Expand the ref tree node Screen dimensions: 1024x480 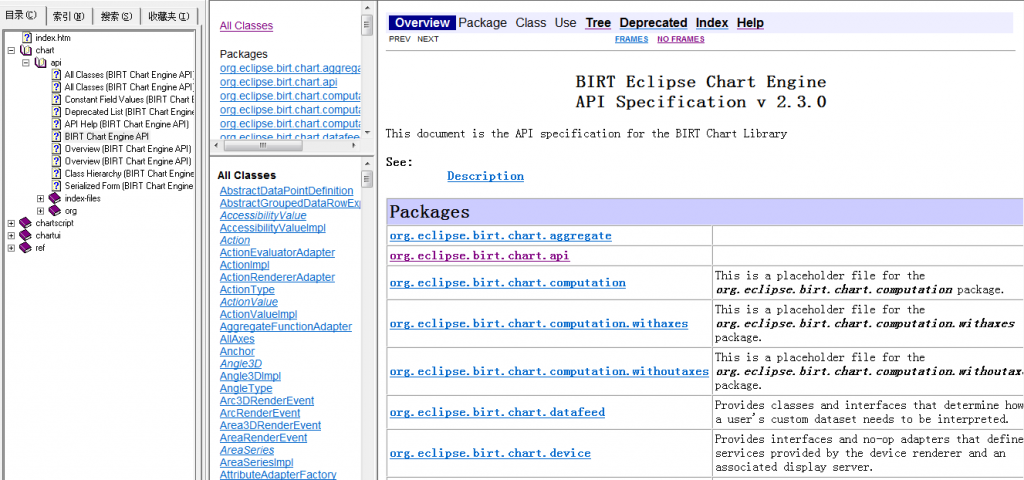click(x=11, y=248)
